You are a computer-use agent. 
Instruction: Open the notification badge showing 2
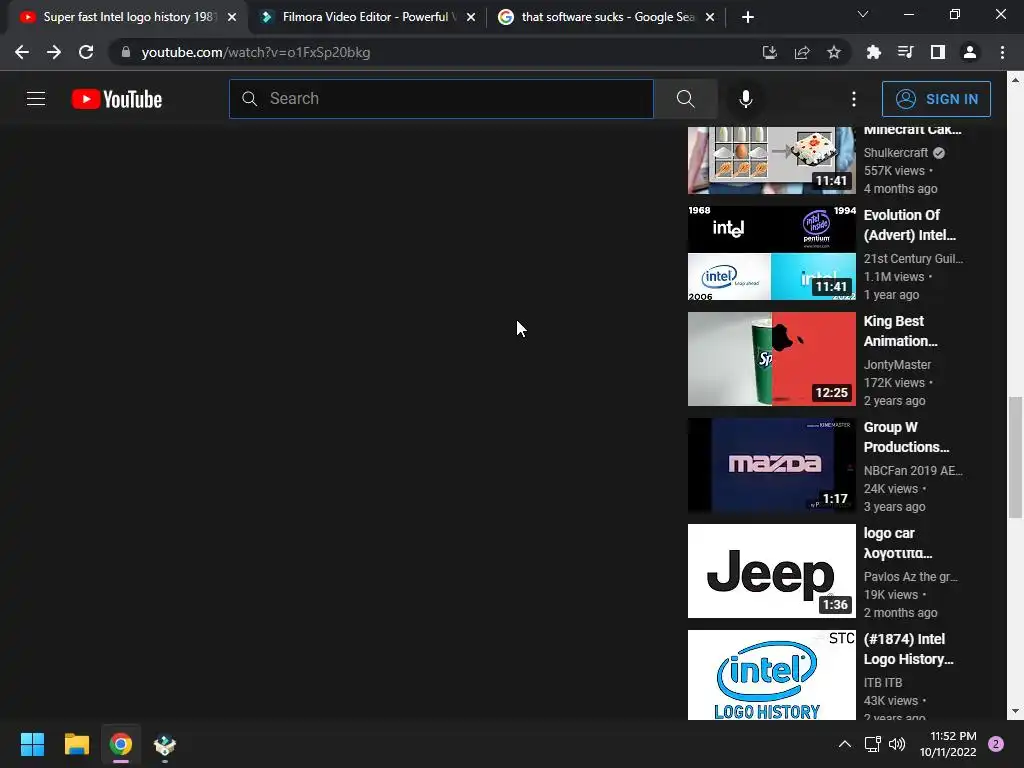[996, 744]
